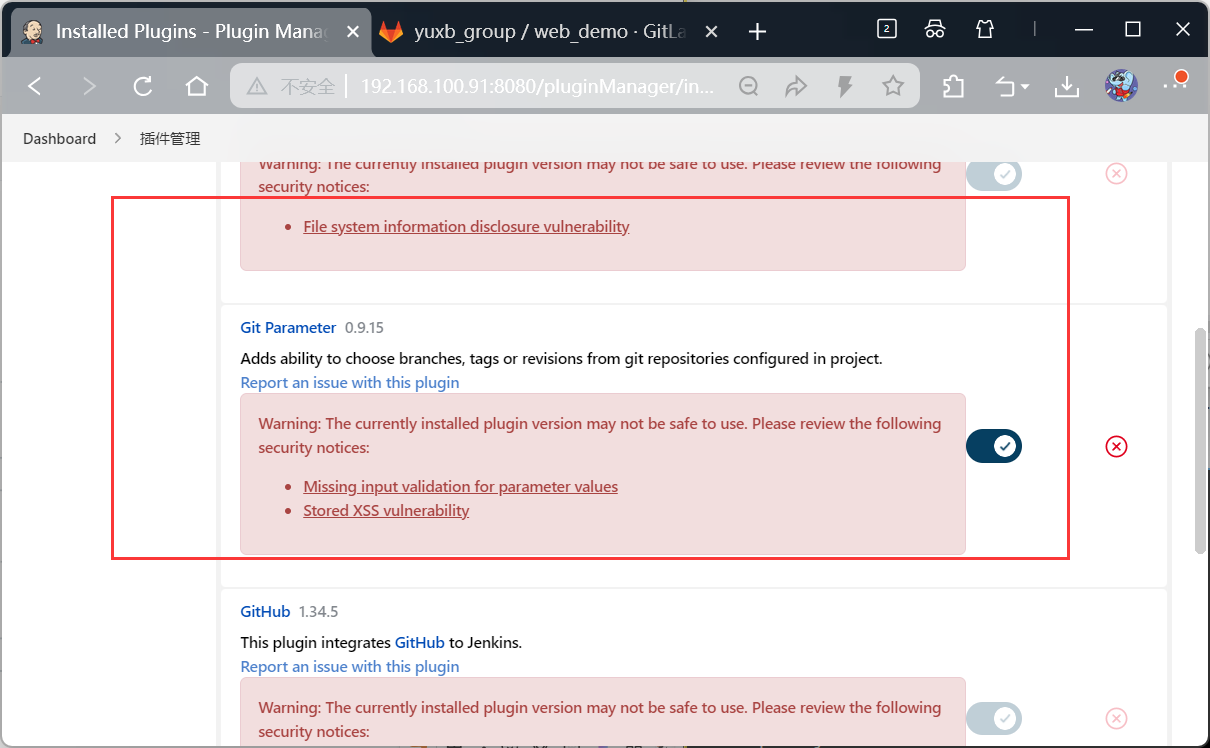Viewport: 1210px width, 748px height.
Task: Click Git Parameter version 0.9.15
Action: (364, 328)
